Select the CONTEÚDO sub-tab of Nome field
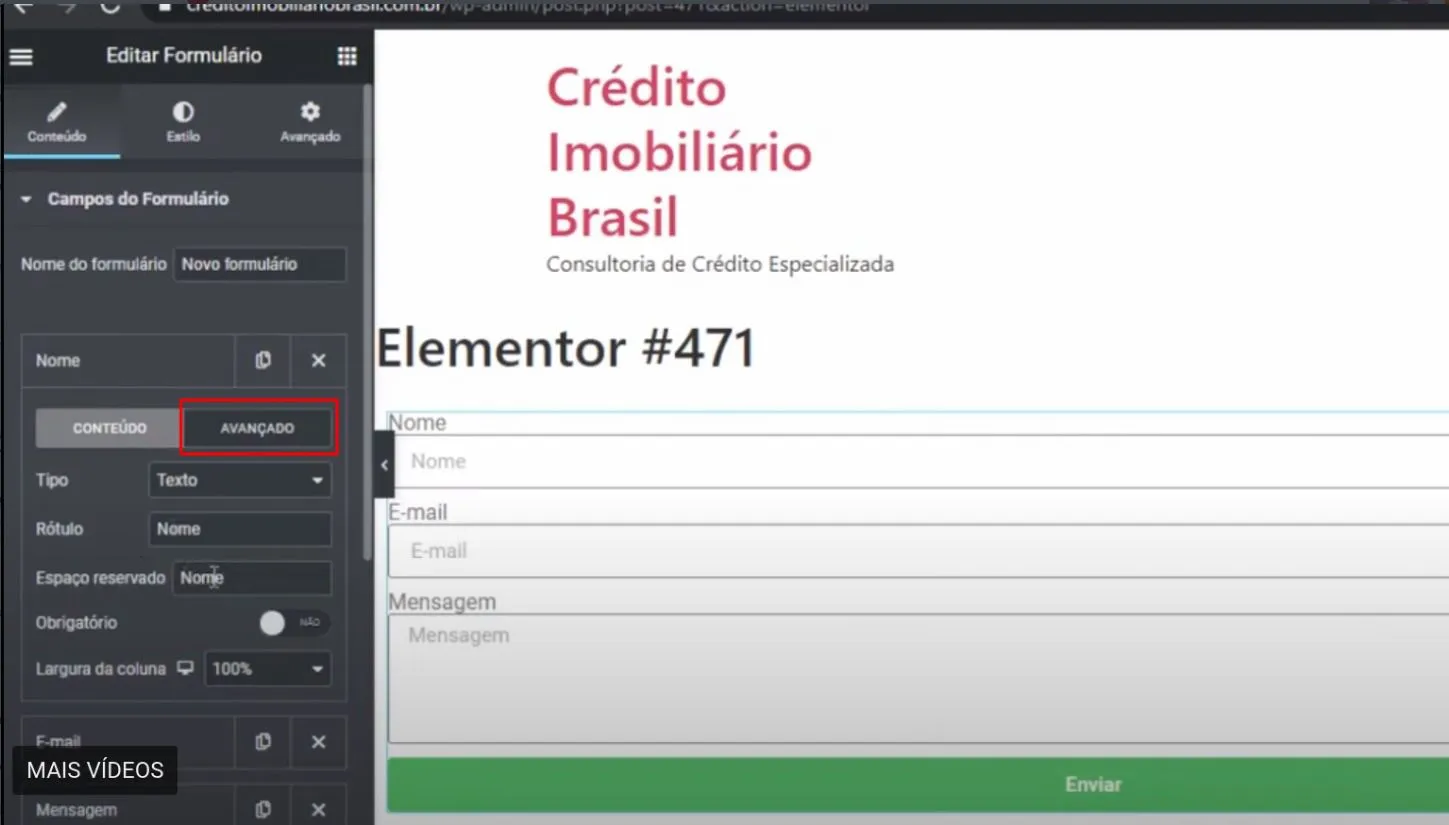1449x825 pixels. (109, 428)
